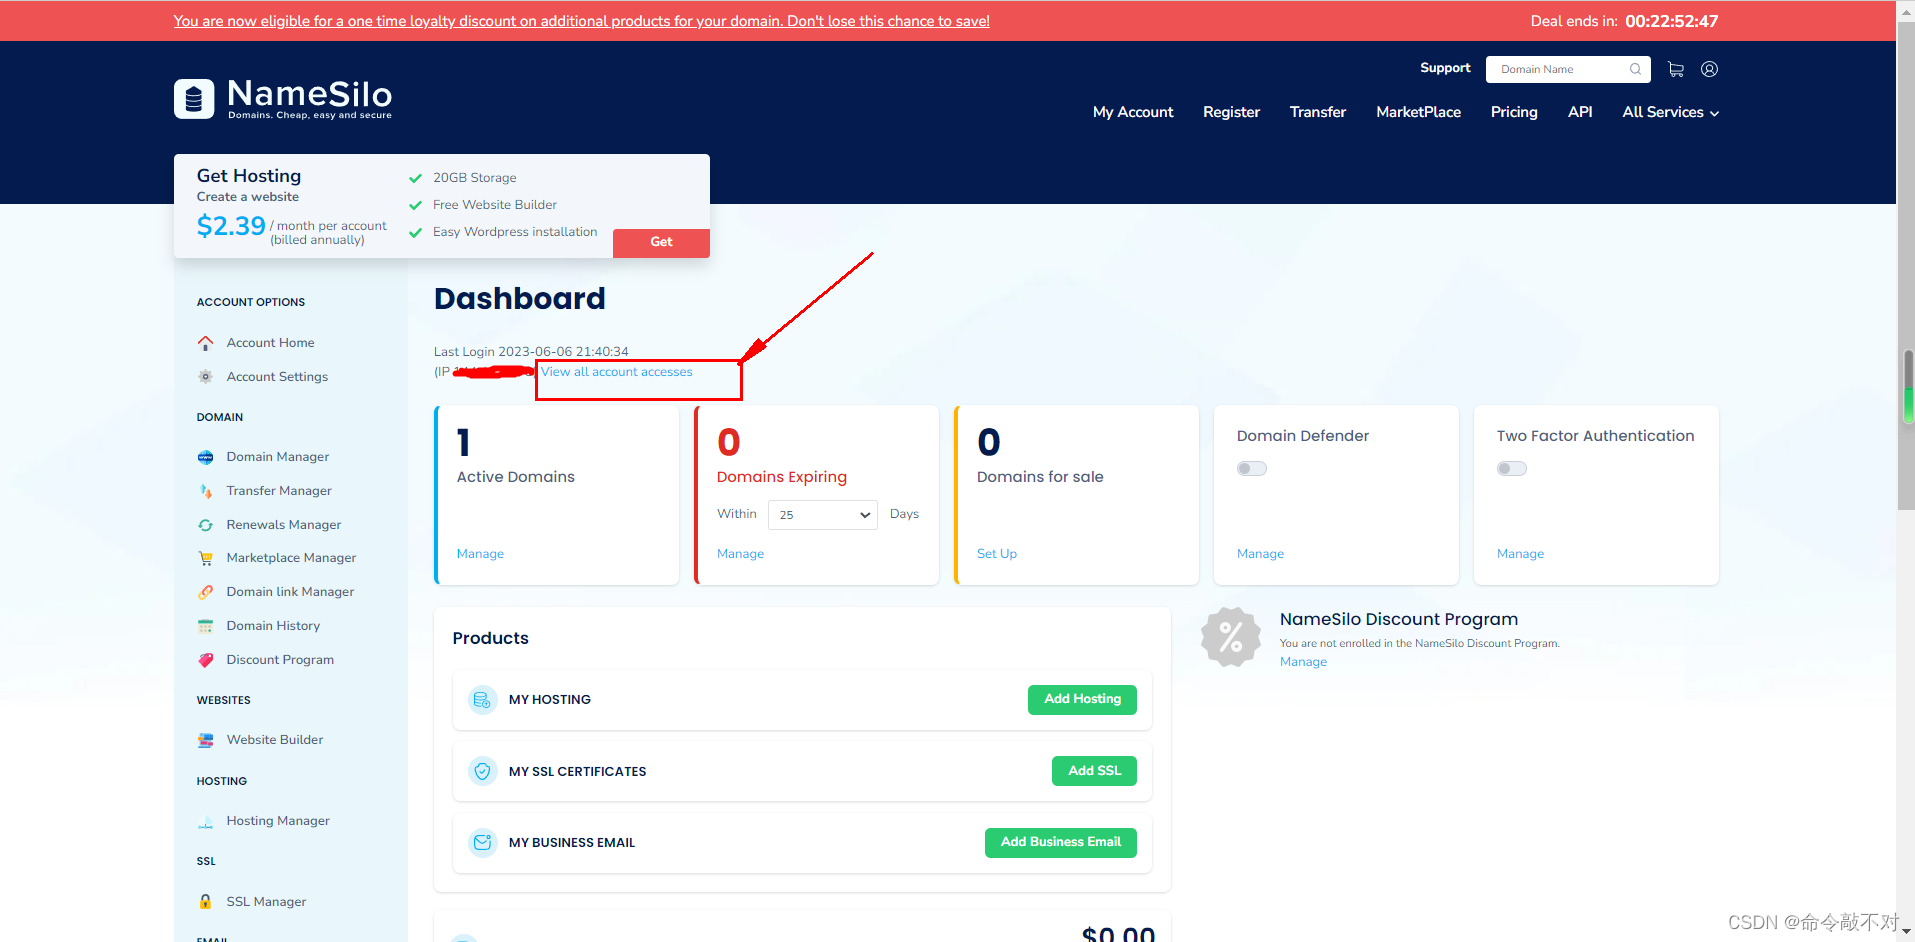Click the red Get hosting button
Viewport: 1915px width, 942px height.
coord(661,242)
